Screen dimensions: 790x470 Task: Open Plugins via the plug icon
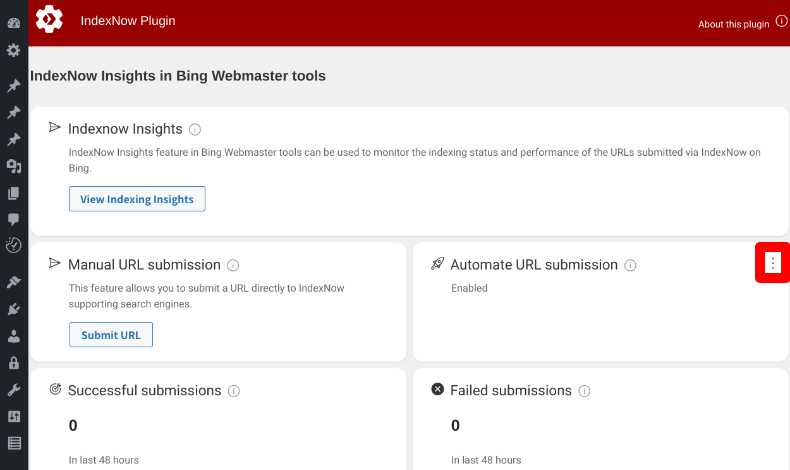click(x=14, y=309)
